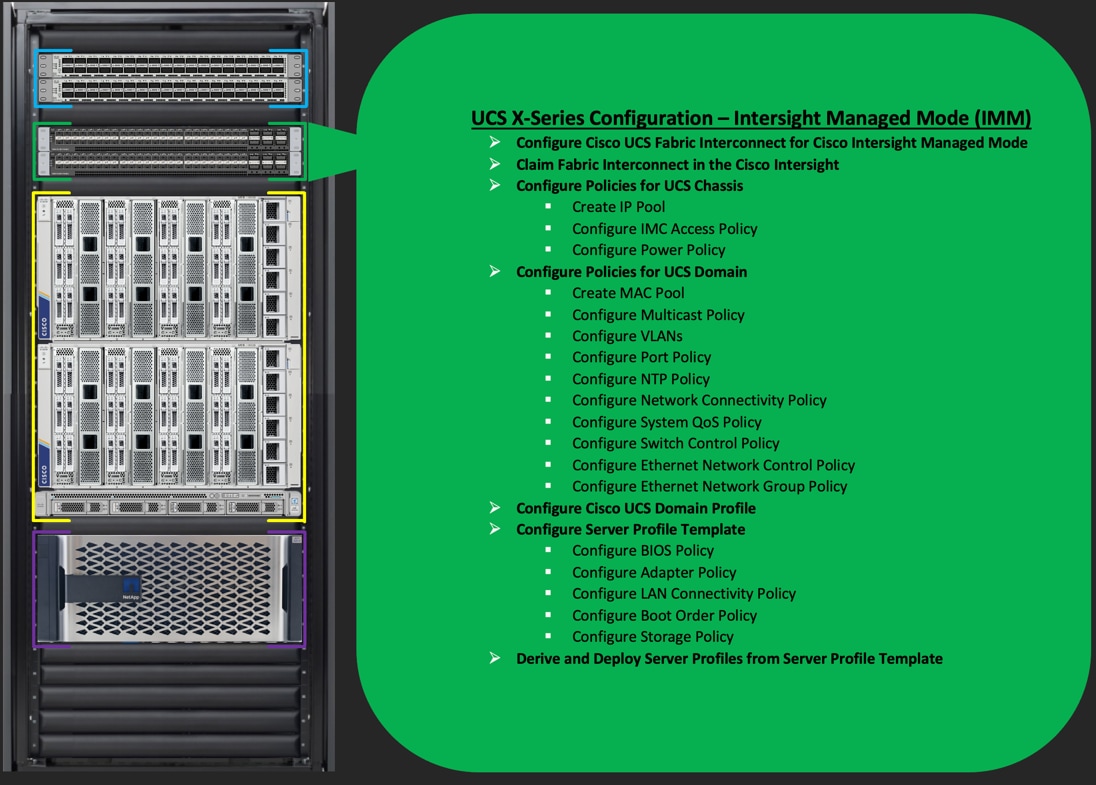Screen dimensions: 1096x785
Task: Click the NetApp storage array in the rack
Action: 170,589
